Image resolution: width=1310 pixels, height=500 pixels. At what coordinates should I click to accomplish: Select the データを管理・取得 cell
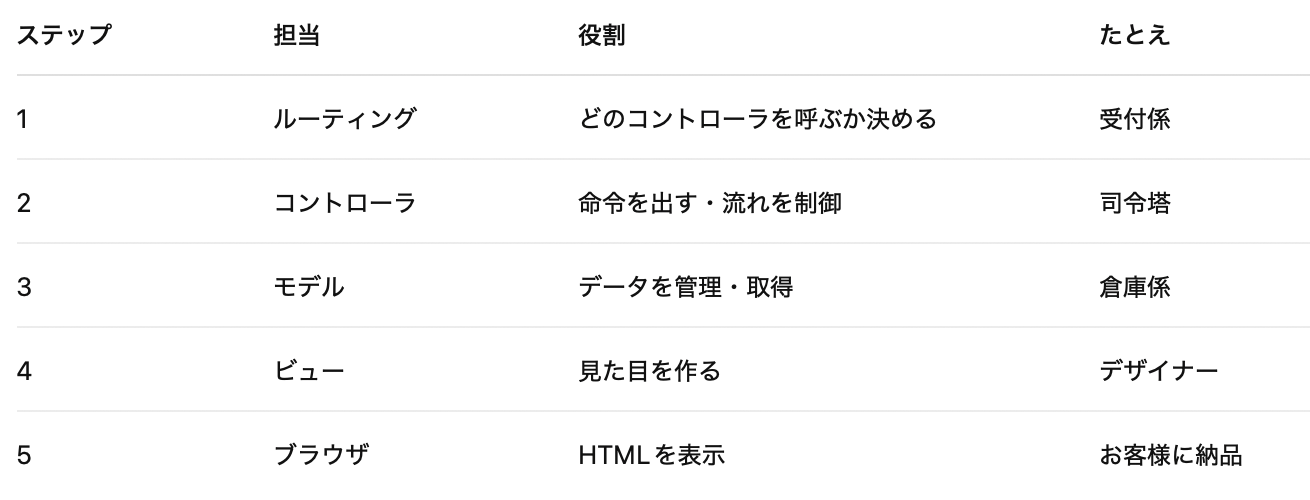[686, 288]
